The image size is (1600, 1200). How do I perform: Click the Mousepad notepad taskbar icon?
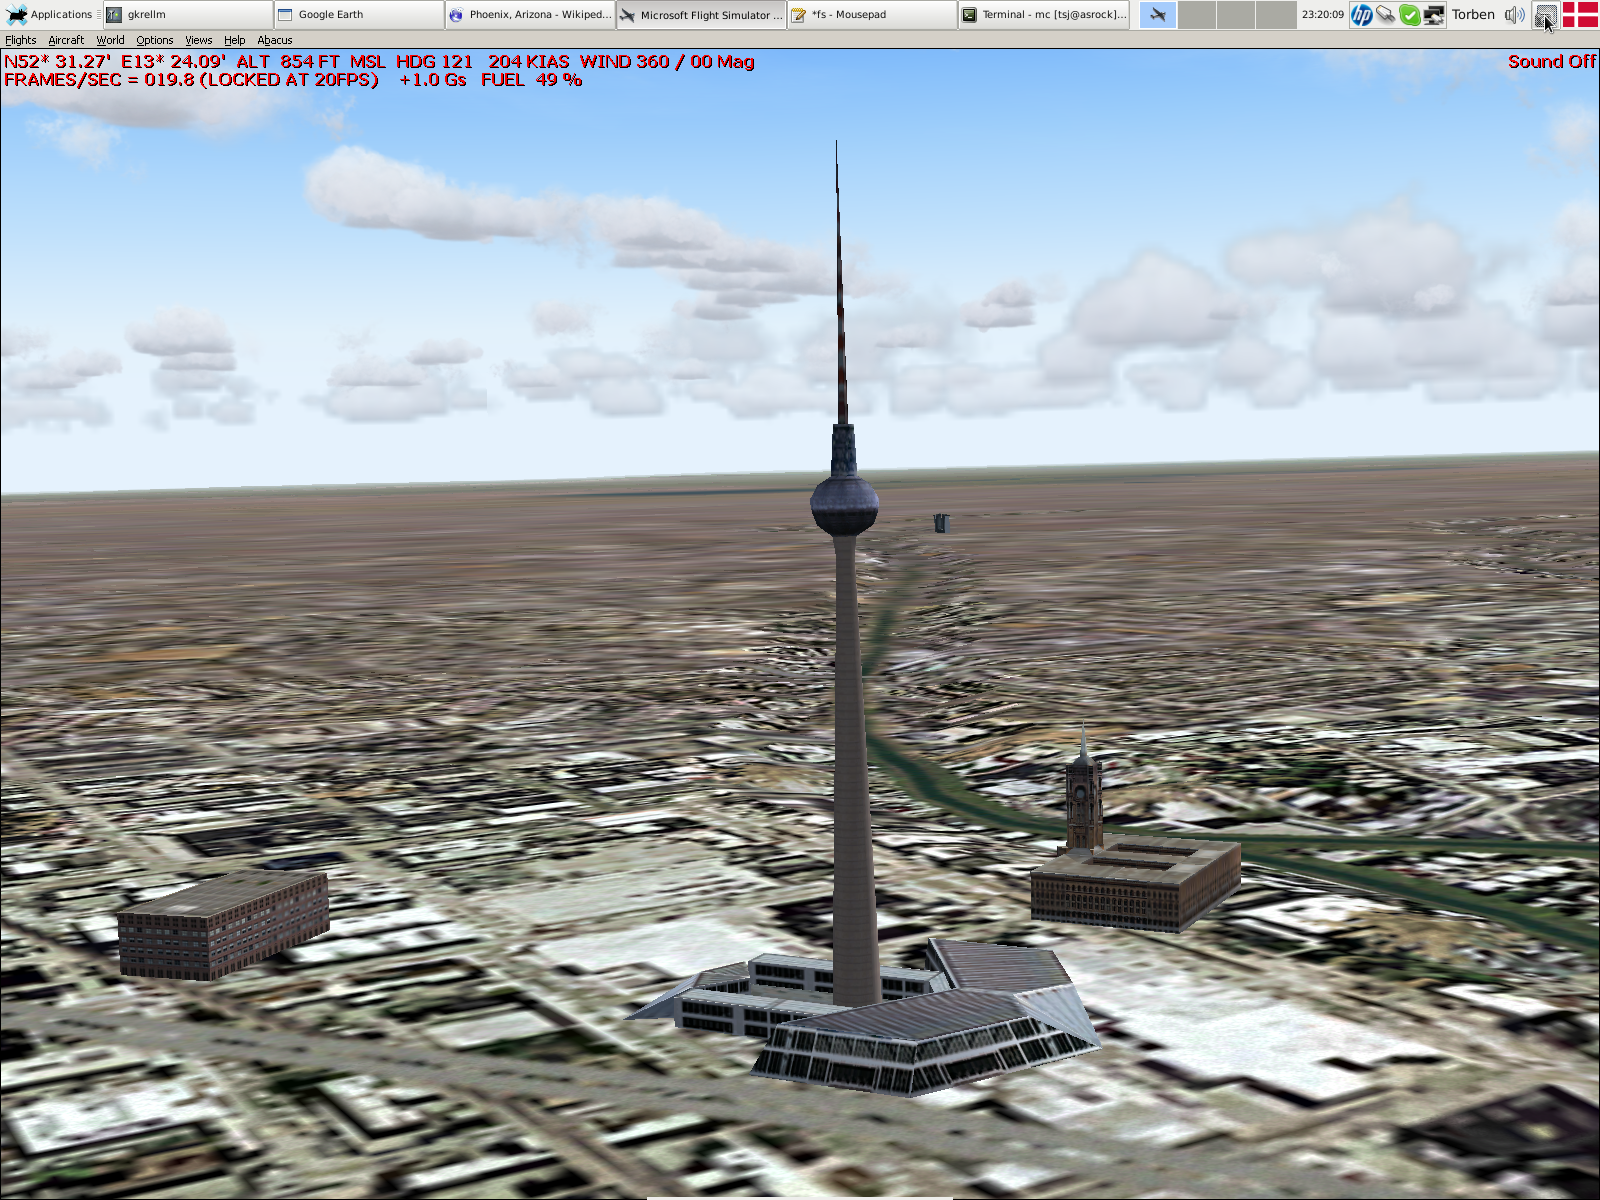(x=798, y=15)
